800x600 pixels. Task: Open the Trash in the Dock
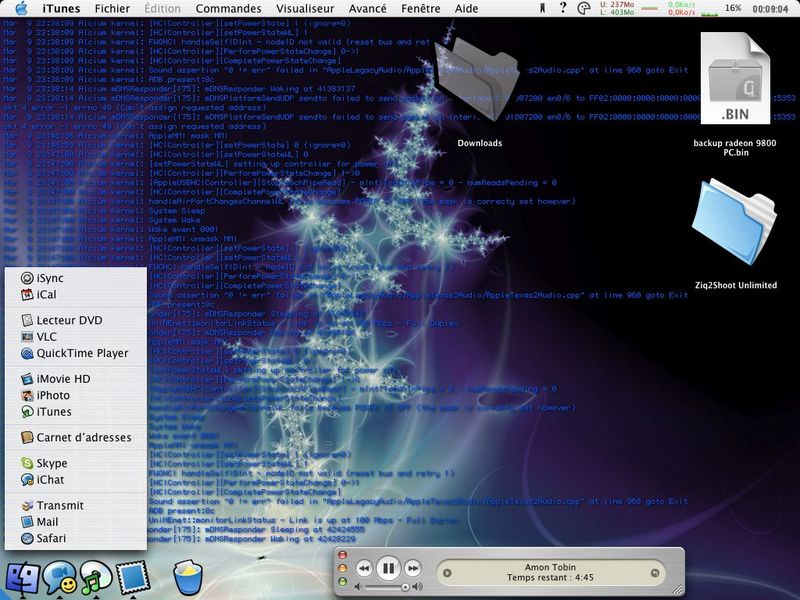point(188,578)
